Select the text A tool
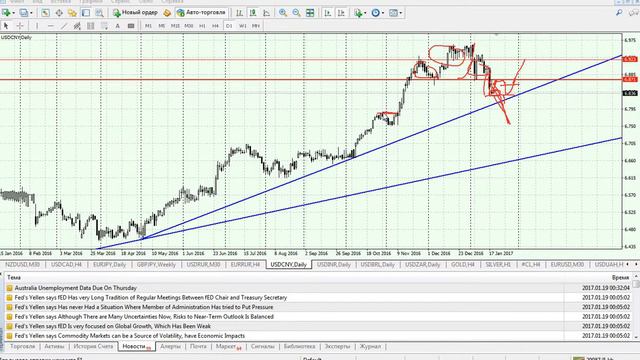640x360 pixels. [118, 26]
